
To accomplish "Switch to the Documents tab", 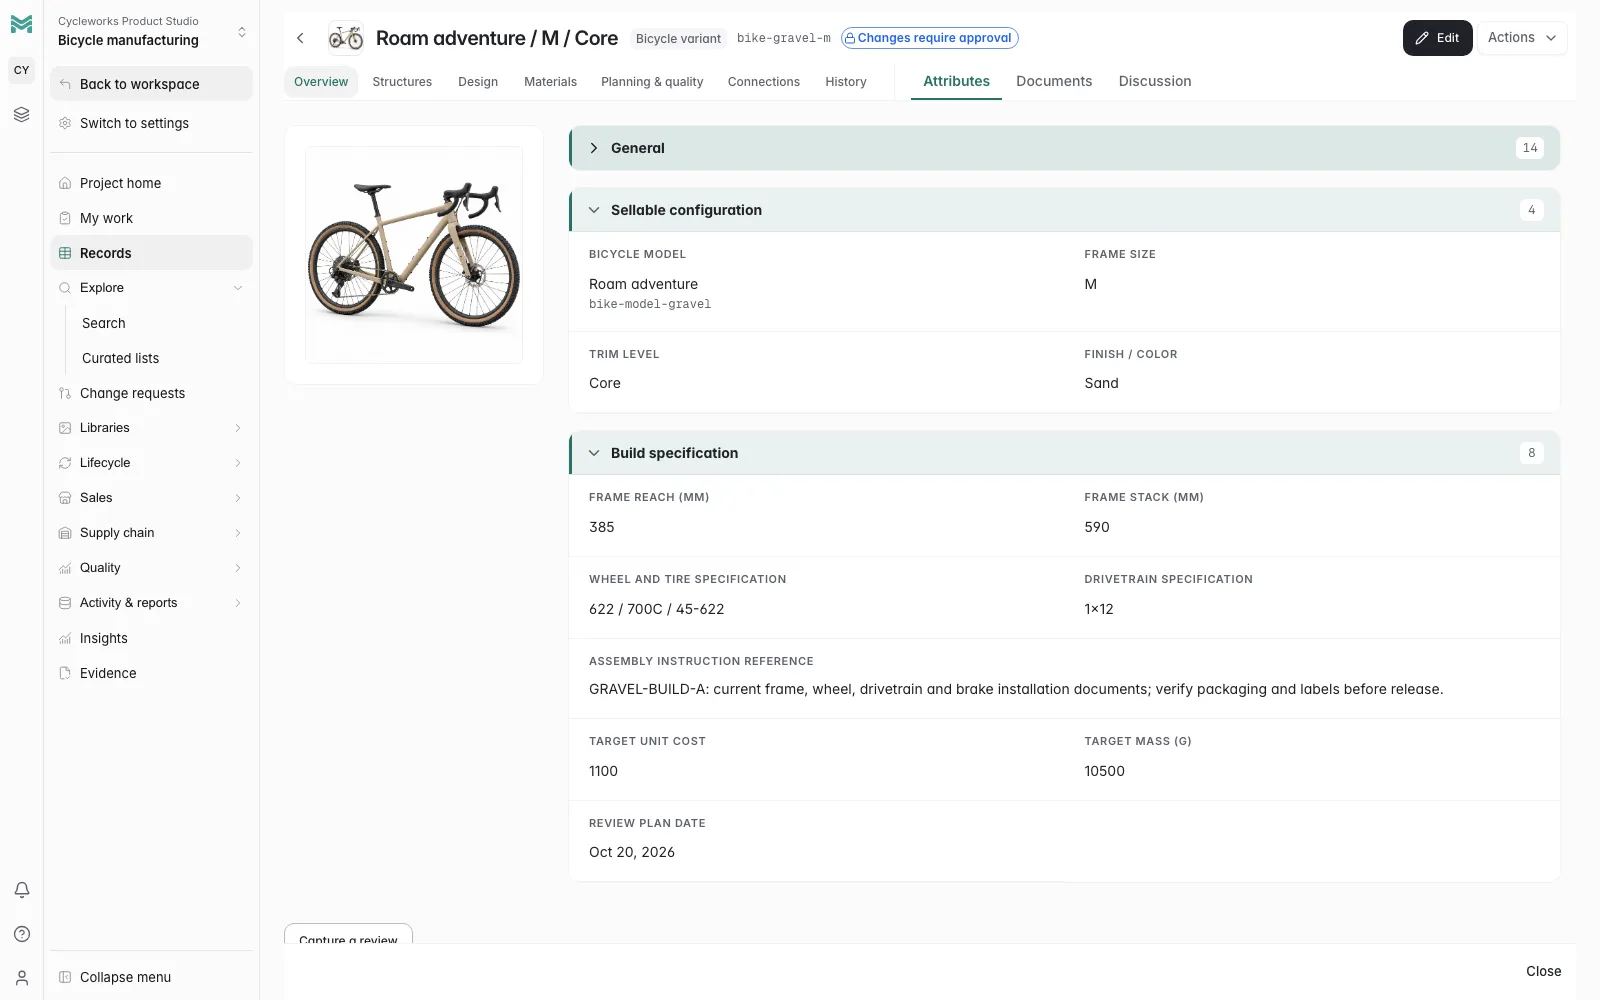I will 1054,81.
